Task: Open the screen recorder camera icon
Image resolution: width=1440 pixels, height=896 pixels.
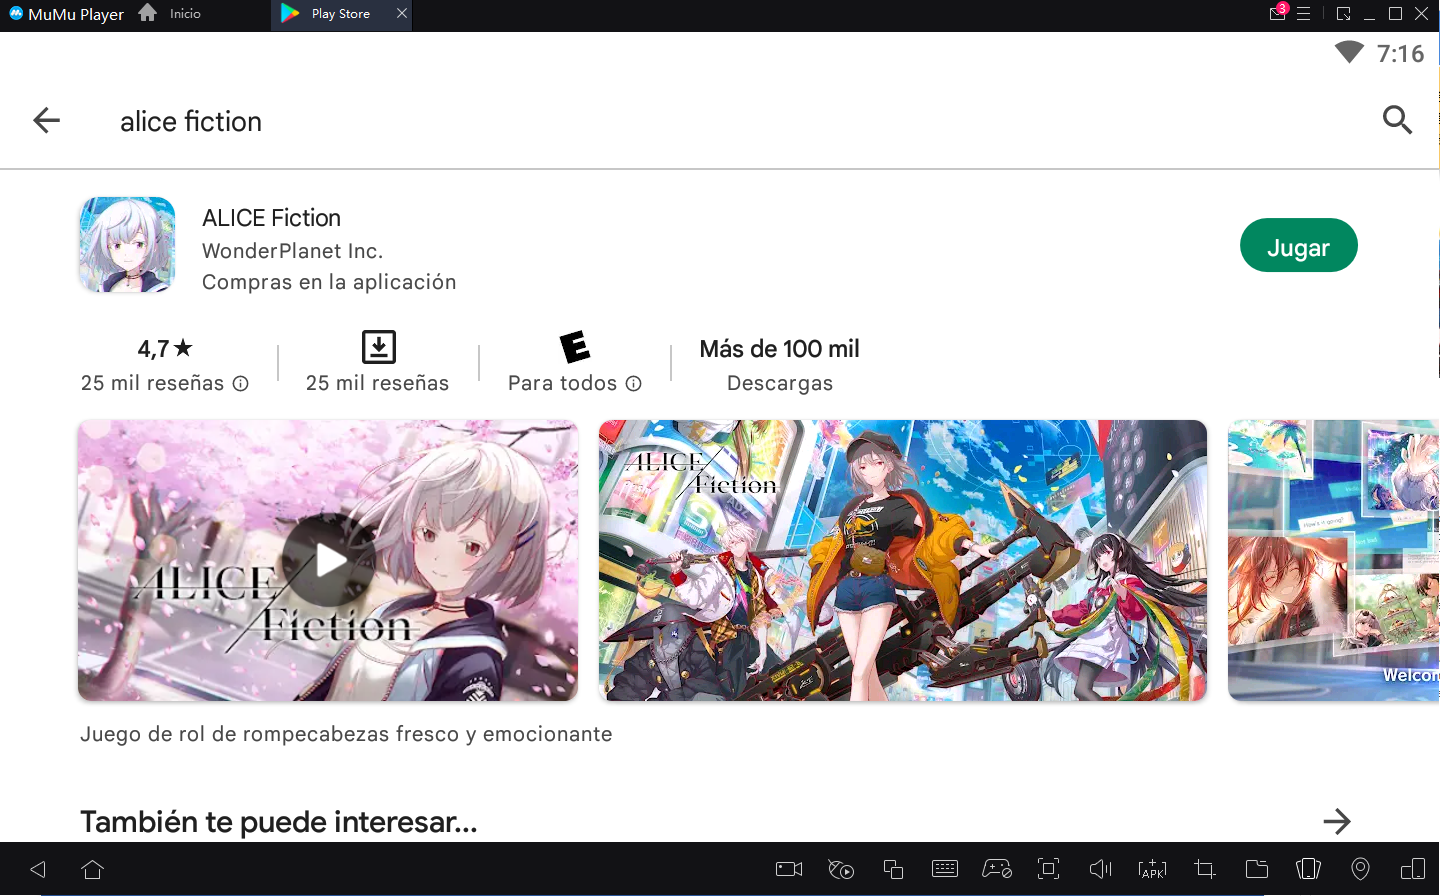Action: pyautogui.click(x=789, y=869)
